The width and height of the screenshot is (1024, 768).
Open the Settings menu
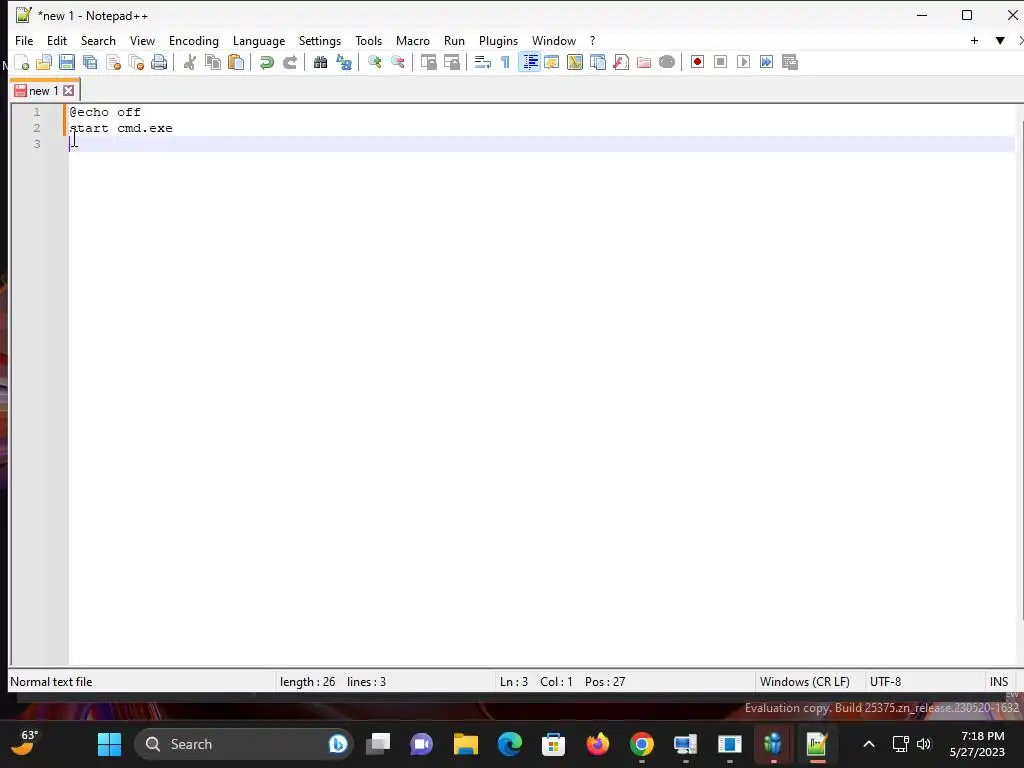(319, 40)
